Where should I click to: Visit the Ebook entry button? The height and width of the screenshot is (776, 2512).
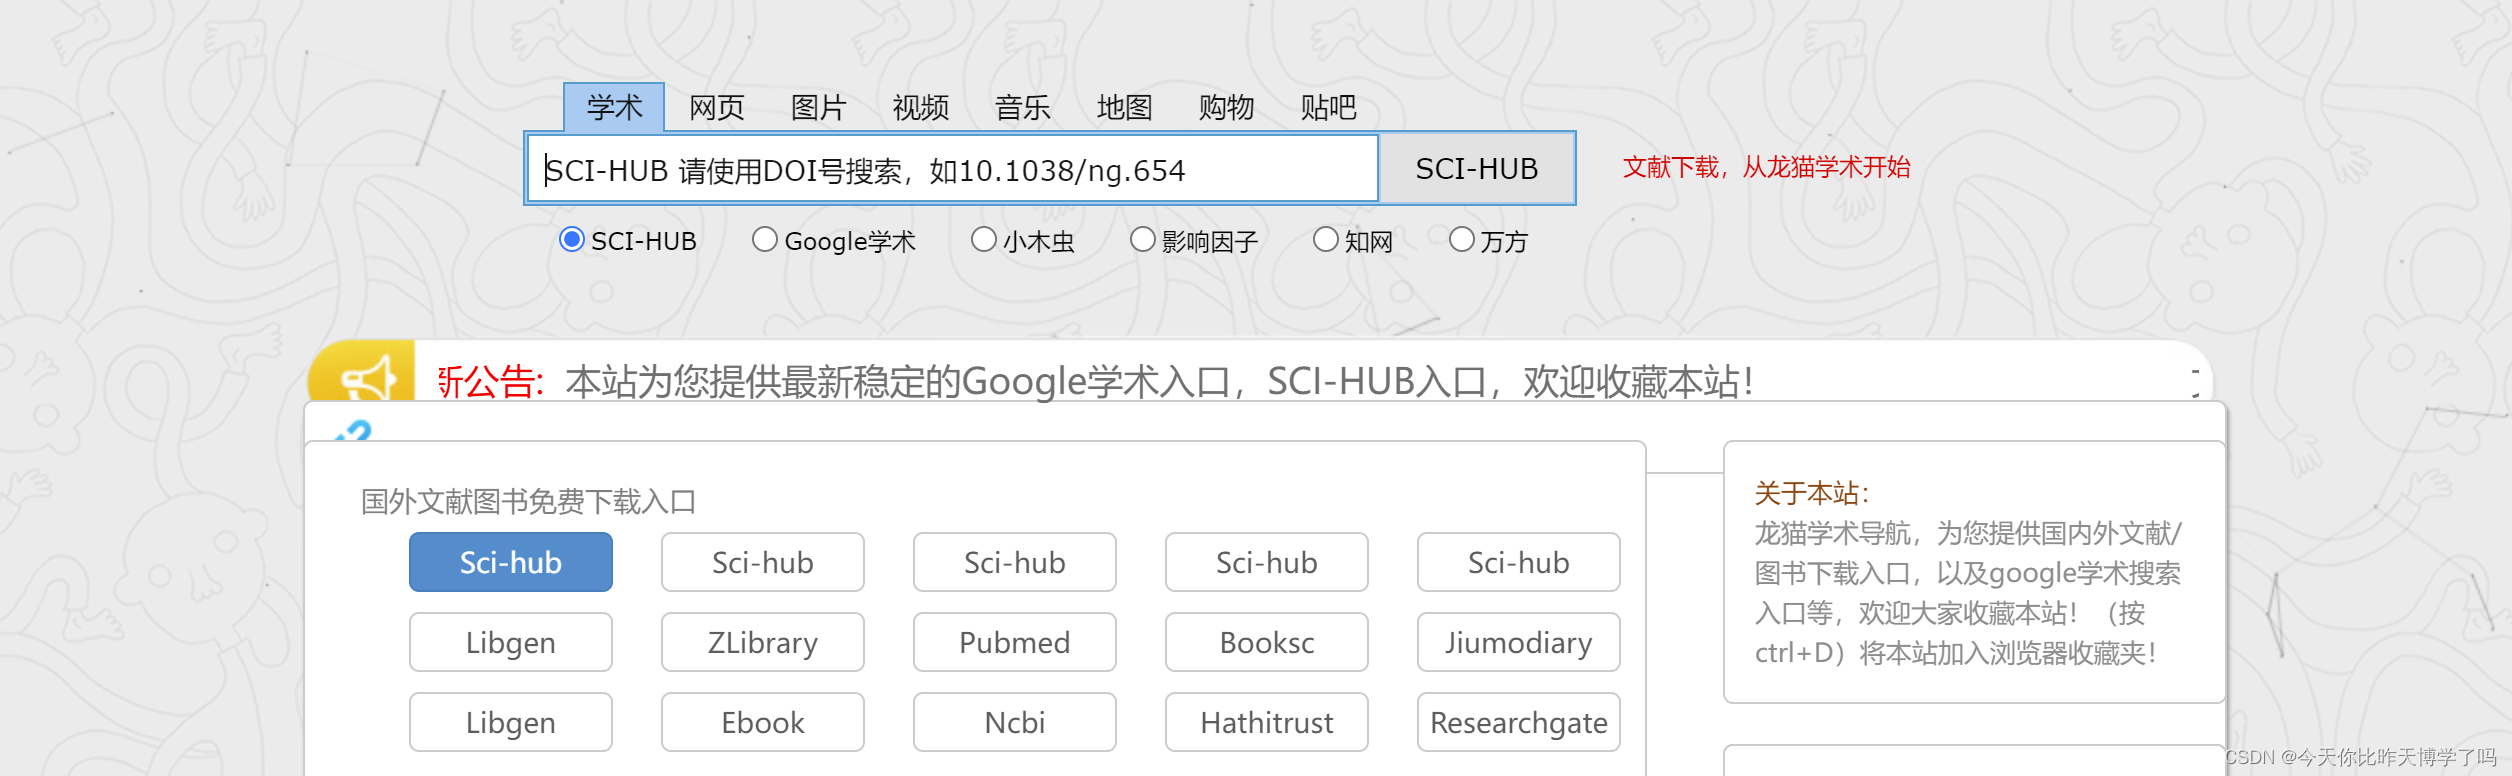(763, 722)
